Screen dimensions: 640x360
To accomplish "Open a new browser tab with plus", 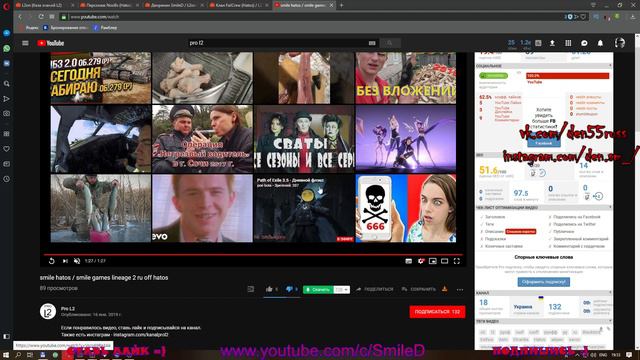I will [x=342, y=5].
